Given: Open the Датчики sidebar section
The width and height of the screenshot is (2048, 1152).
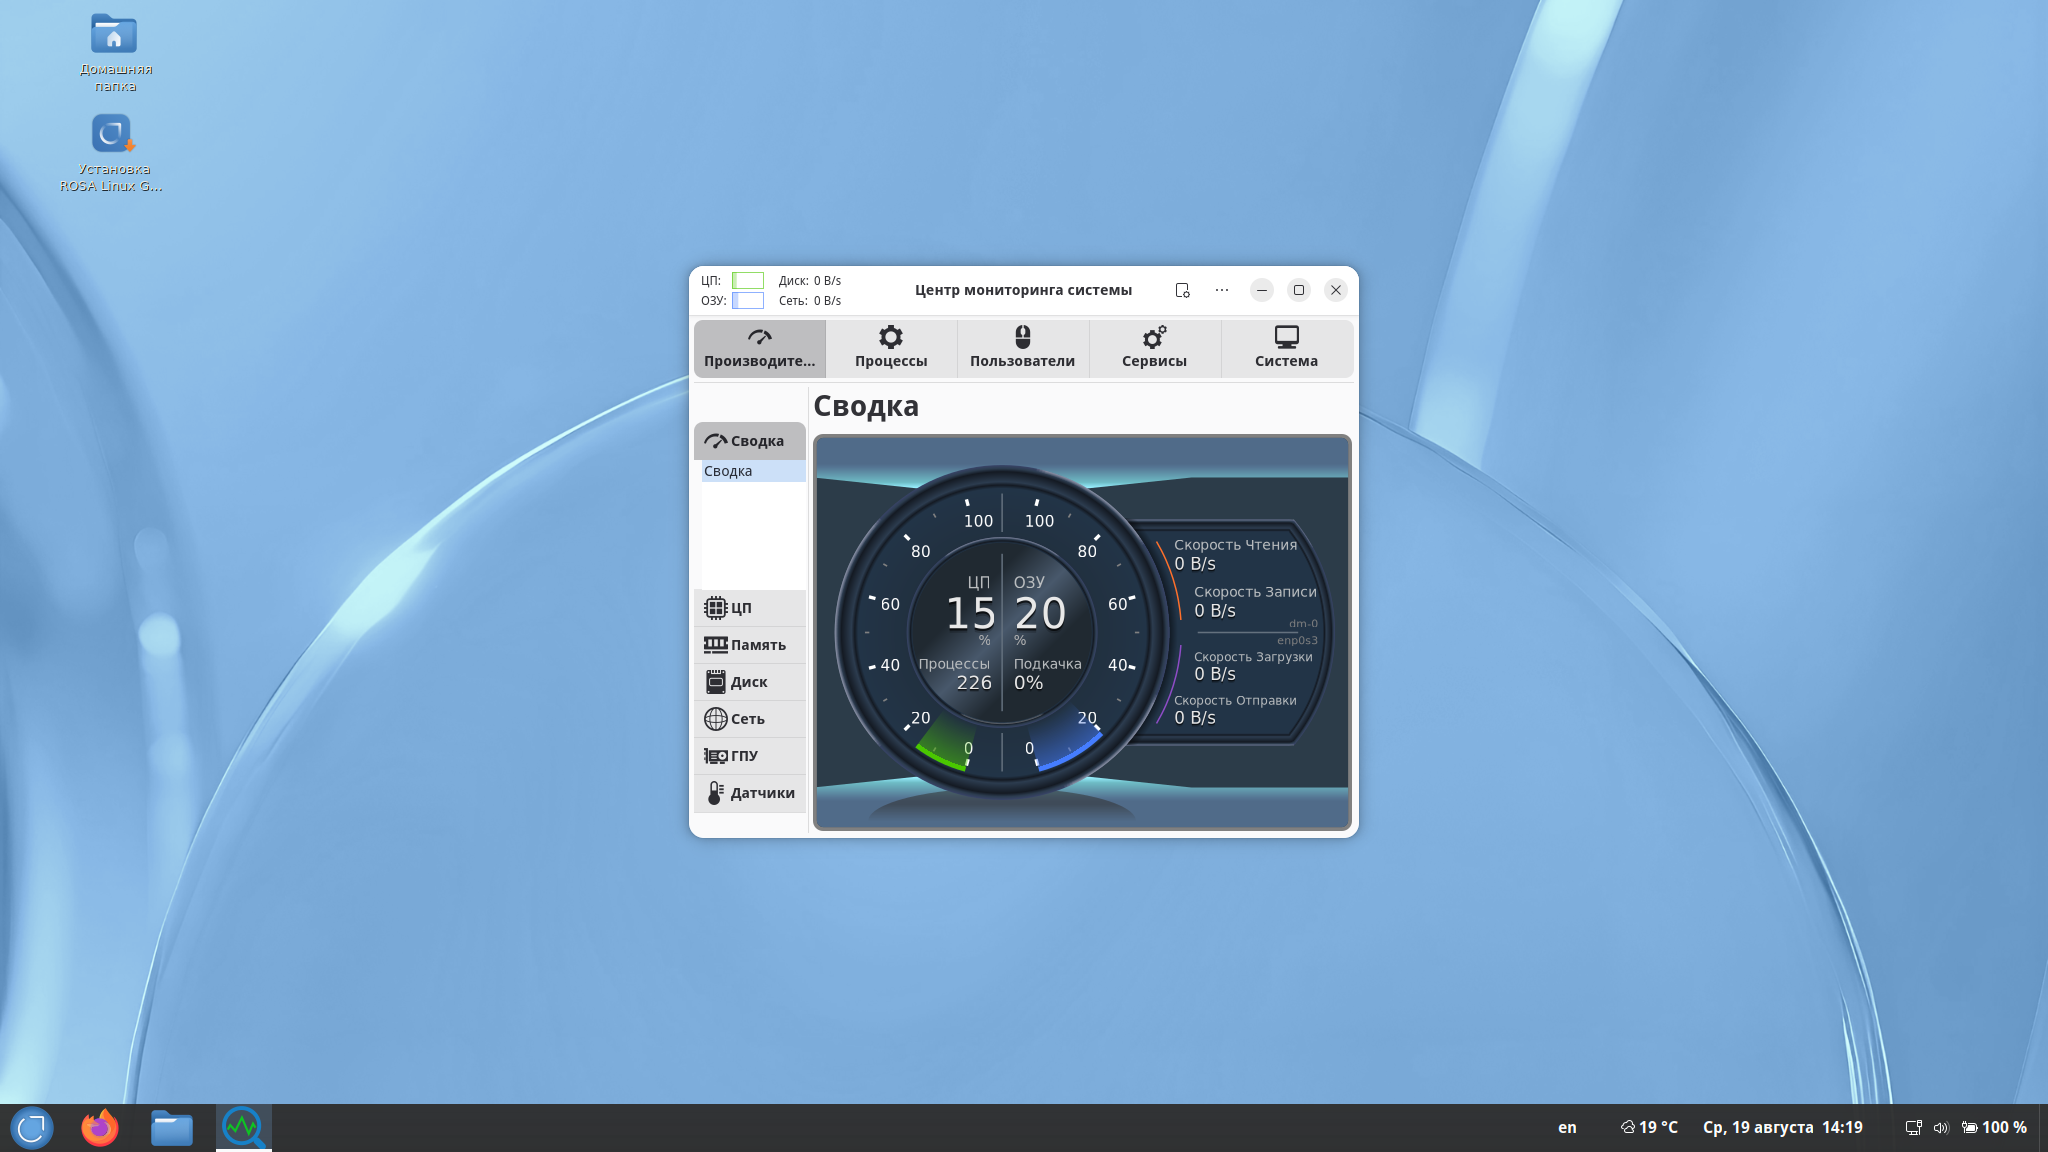Looking at the screenshot, I should 749,793.
